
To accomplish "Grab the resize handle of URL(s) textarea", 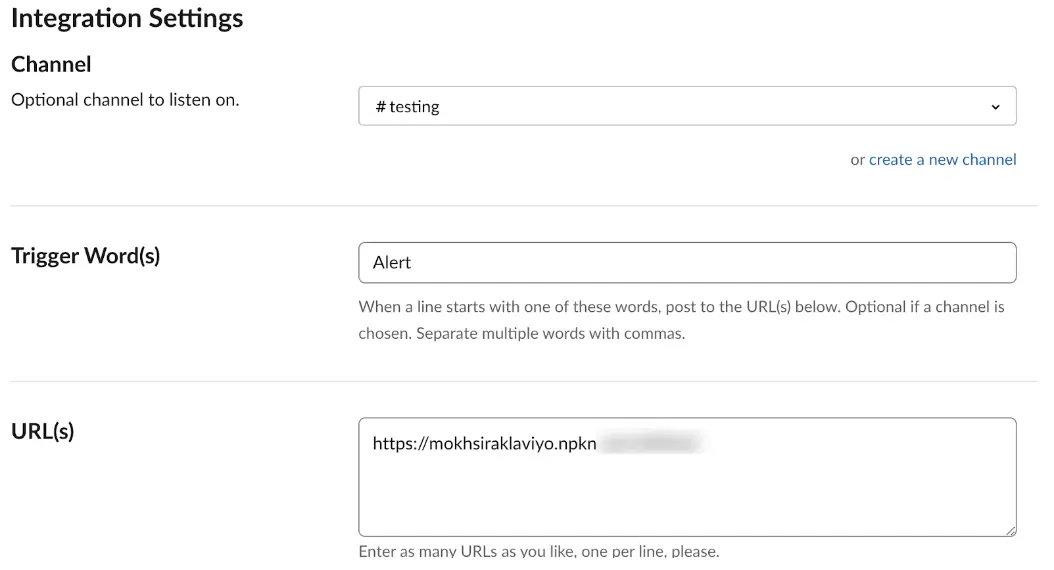I will click(1010, 530).
